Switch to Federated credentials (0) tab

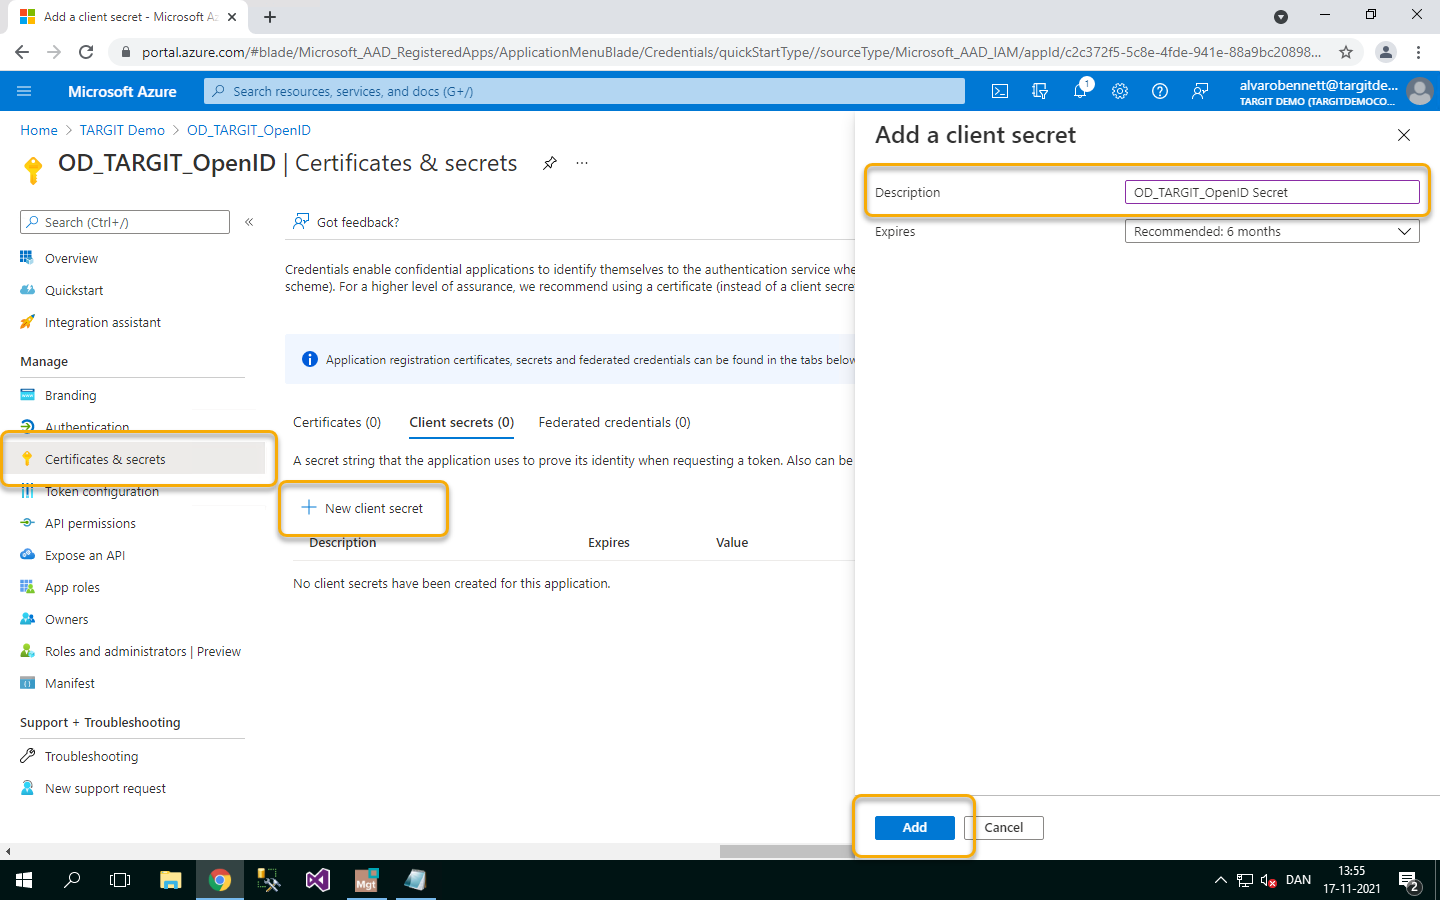pyautogui.click(x=615, y=422)
